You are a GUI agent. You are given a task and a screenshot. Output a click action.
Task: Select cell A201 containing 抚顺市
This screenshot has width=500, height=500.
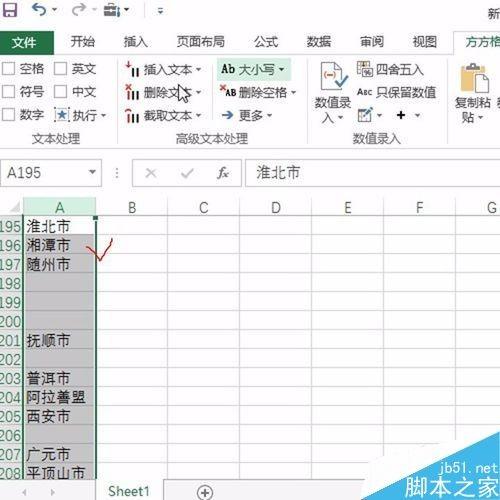(x=60, y=340)
